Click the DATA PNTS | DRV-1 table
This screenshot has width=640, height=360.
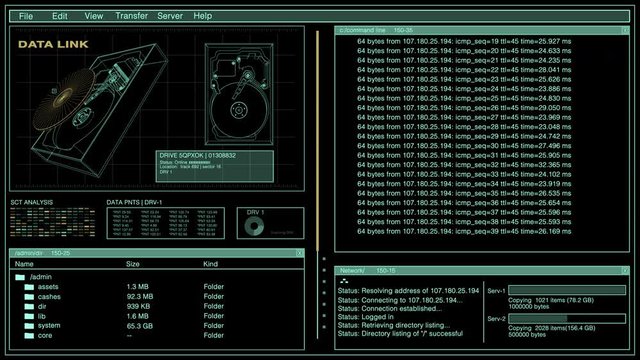click(165, 223)
